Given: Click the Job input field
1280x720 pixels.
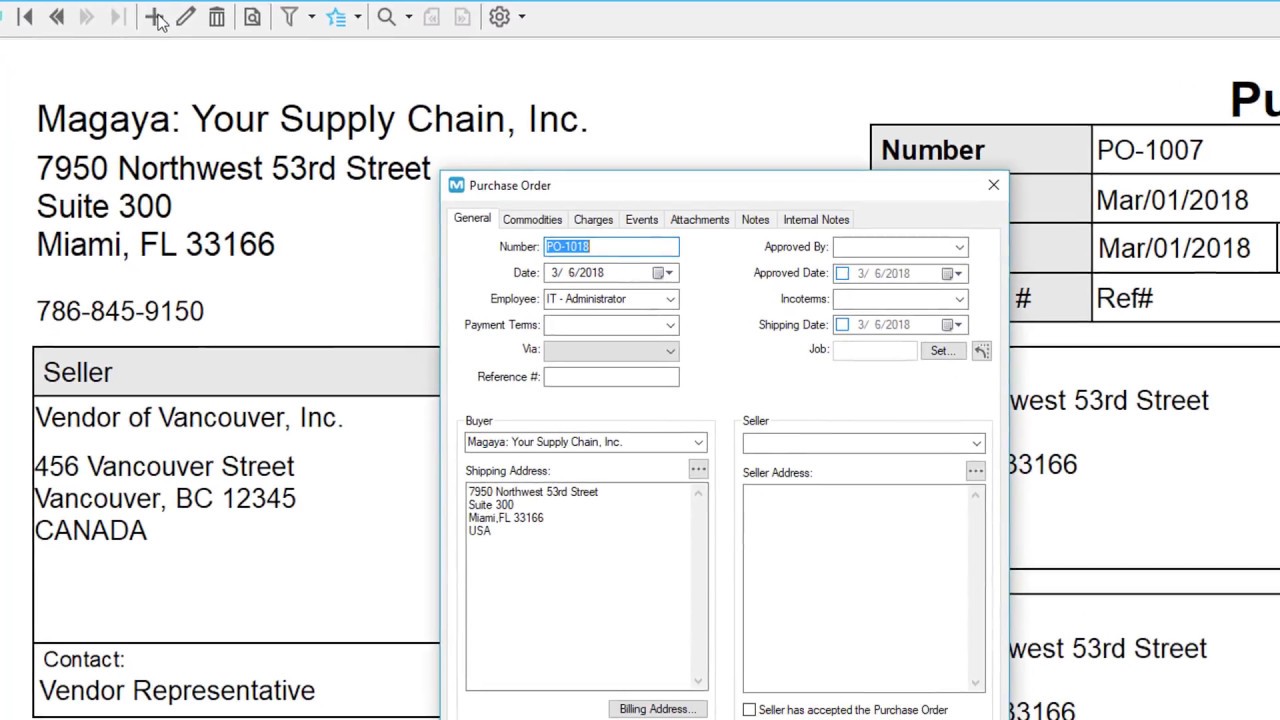Looking at the screenshot, I should [x=875, y=350].
